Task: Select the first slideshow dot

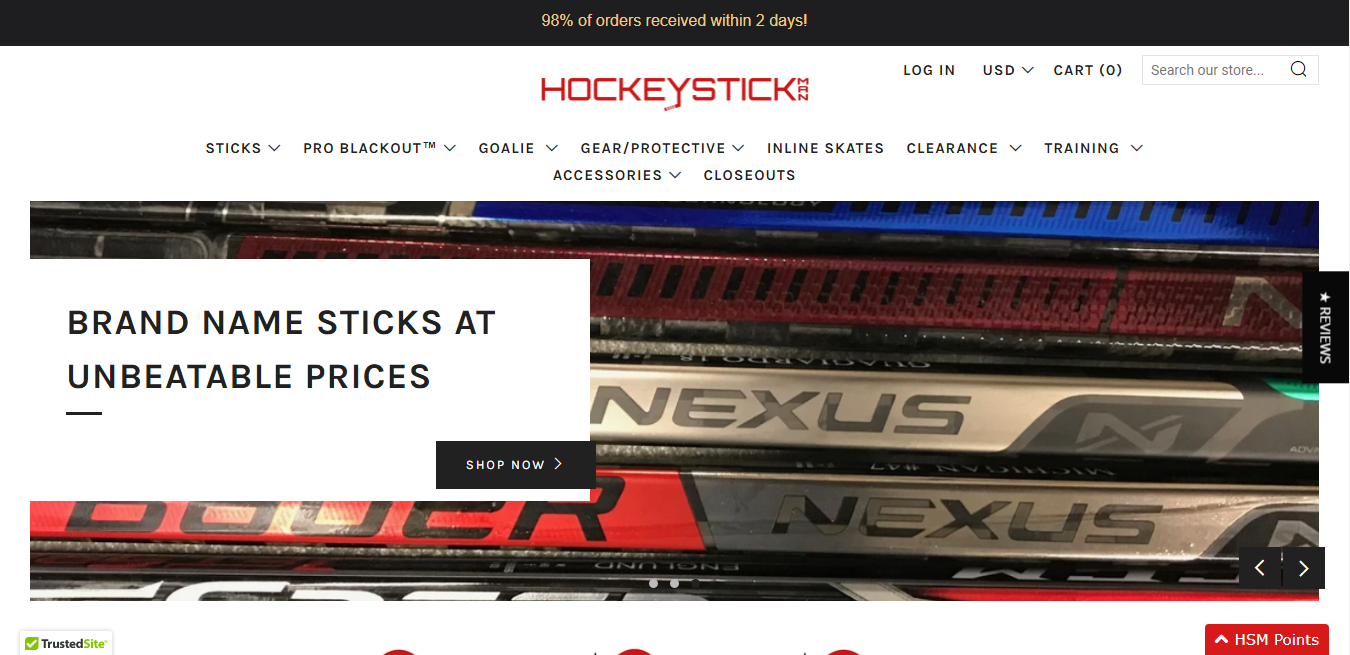Action: click(653, 583)
